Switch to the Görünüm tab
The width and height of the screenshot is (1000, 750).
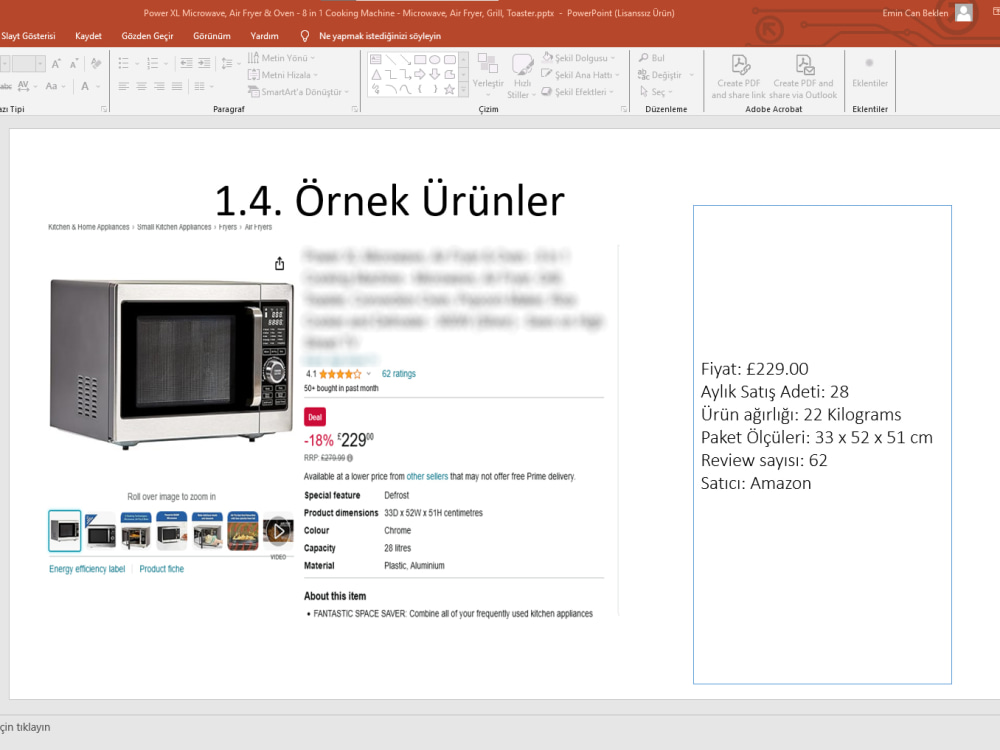click(212, 36)
